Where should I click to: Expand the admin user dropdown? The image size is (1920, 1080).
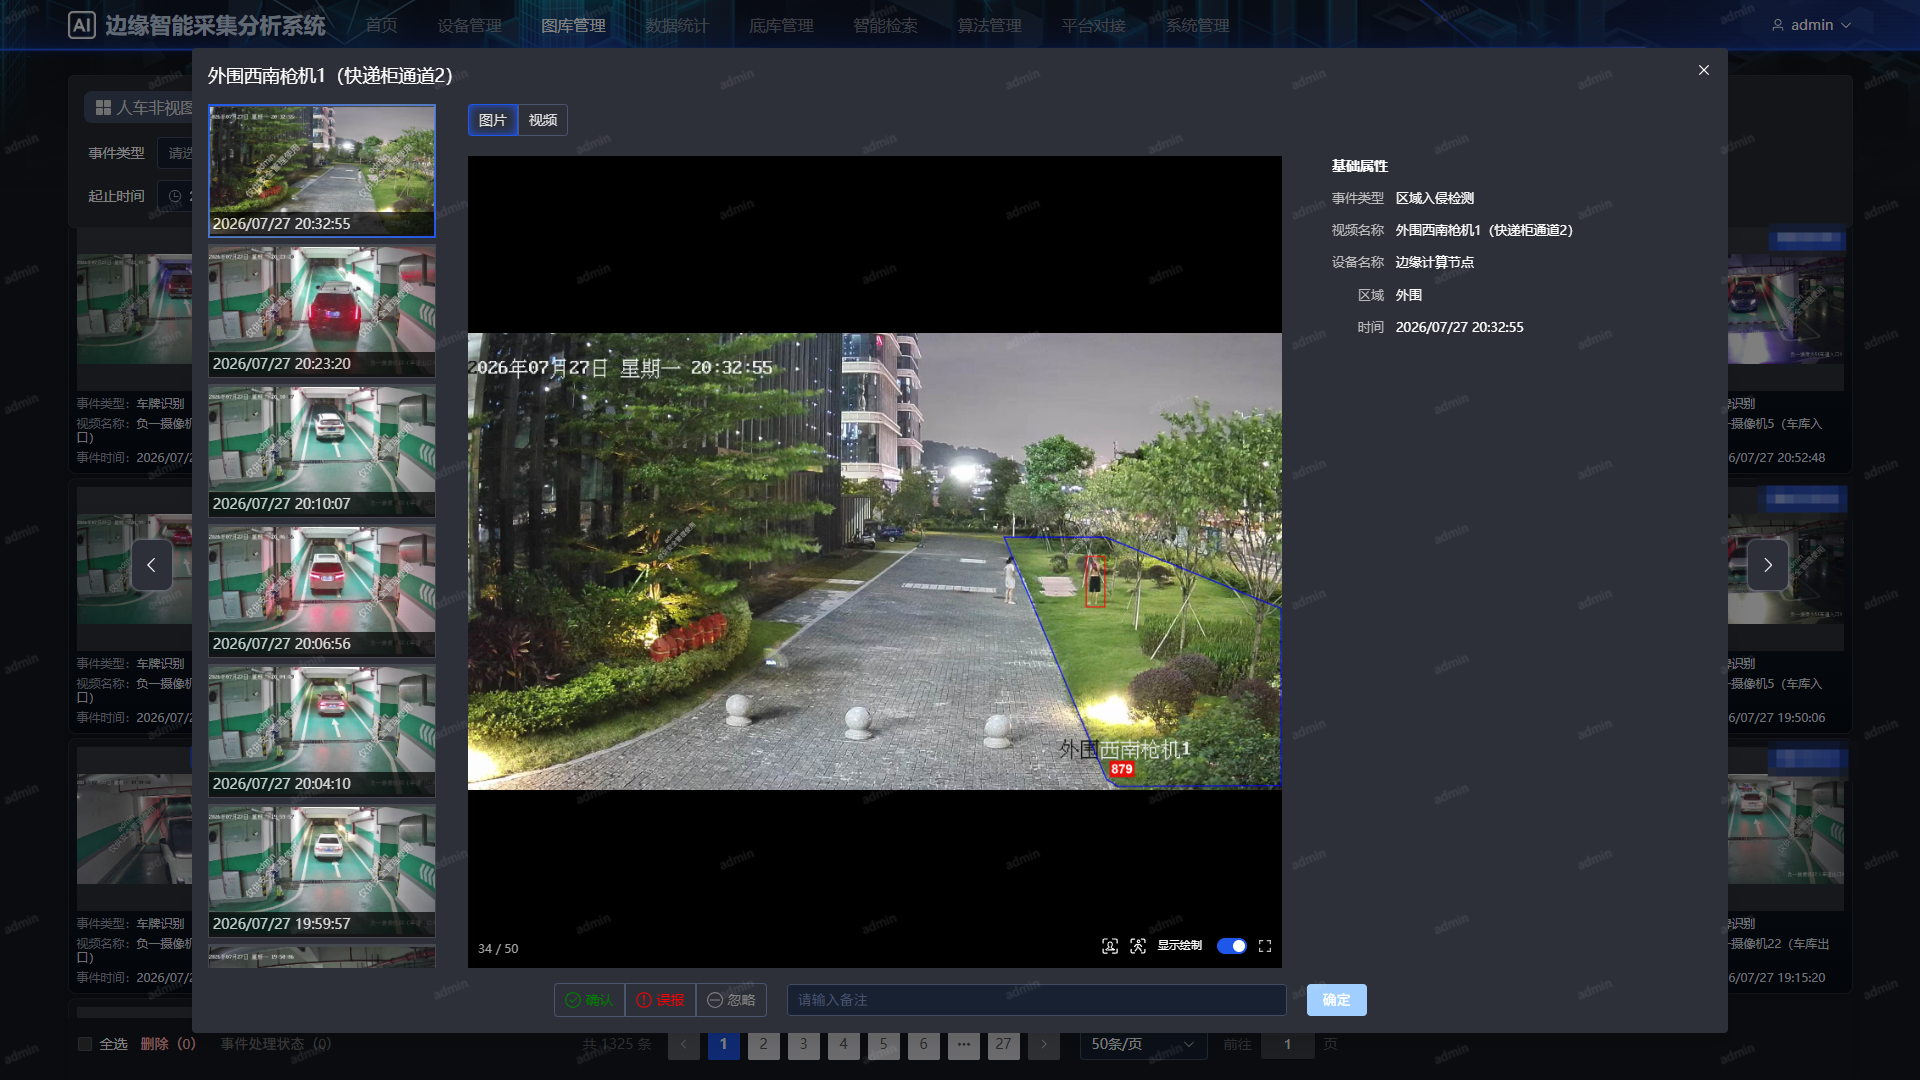click(x=1812, y=25)
